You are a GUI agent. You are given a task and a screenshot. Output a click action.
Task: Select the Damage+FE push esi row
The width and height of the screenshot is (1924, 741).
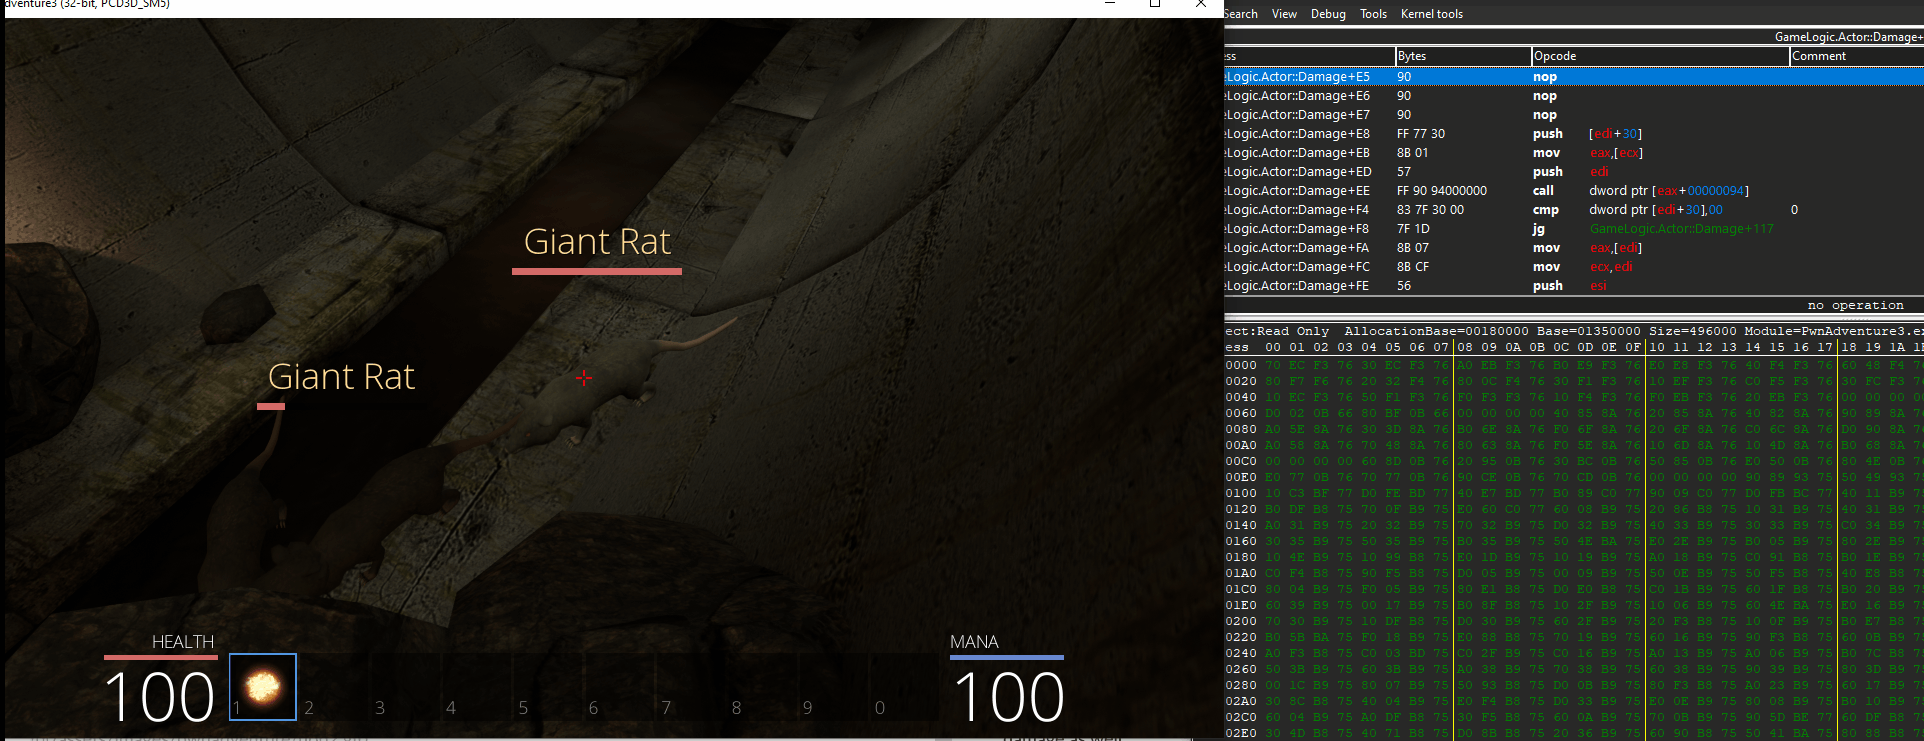coord(1574,286)
